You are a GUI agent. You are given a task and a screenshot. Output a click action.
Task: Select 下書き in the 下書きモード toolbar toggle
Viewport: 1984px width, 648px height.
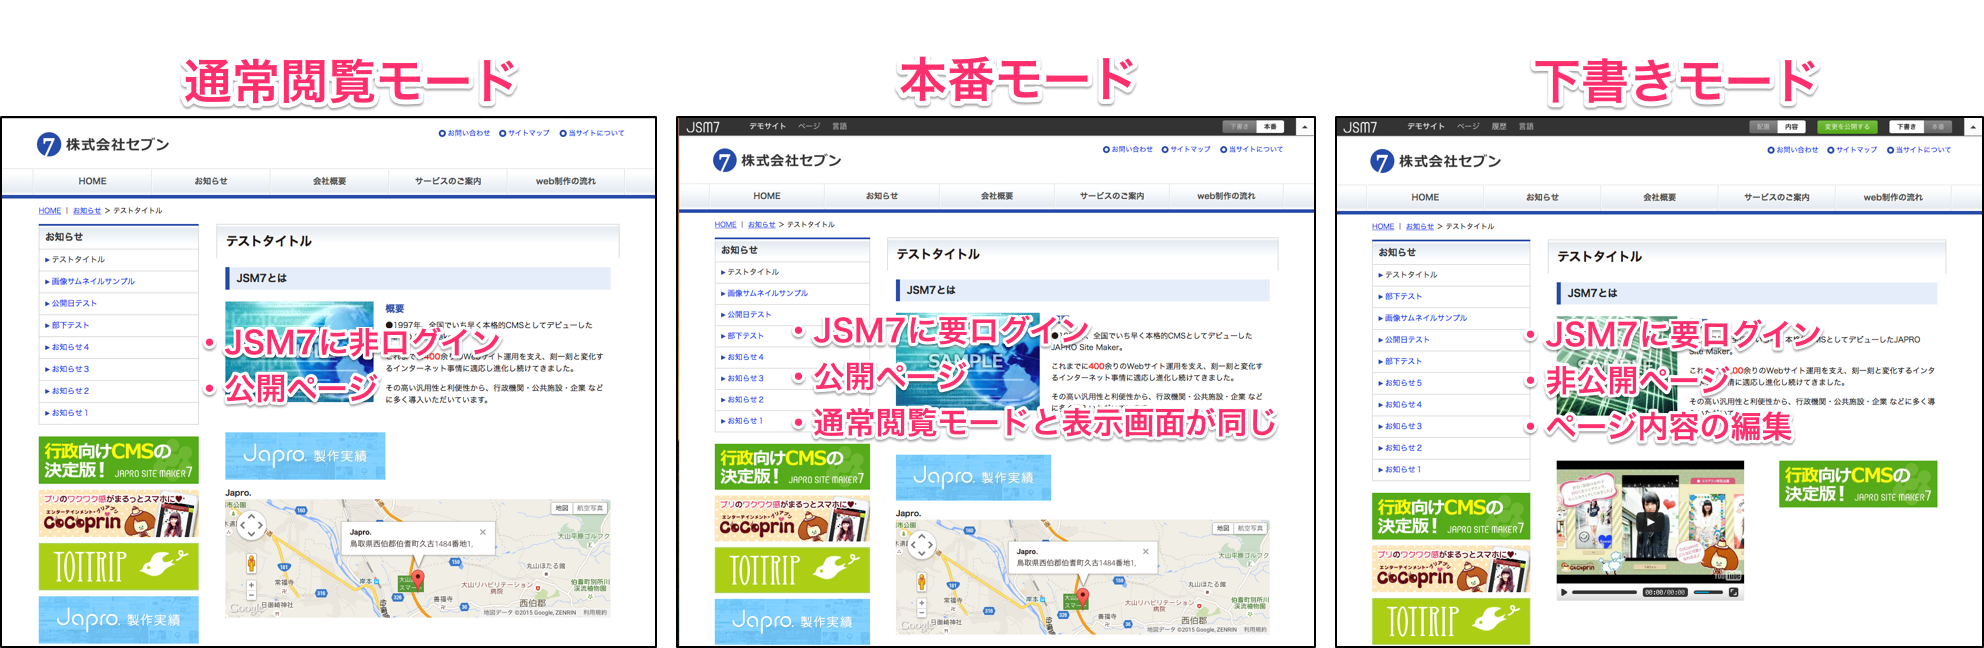tap(1906, 127)
